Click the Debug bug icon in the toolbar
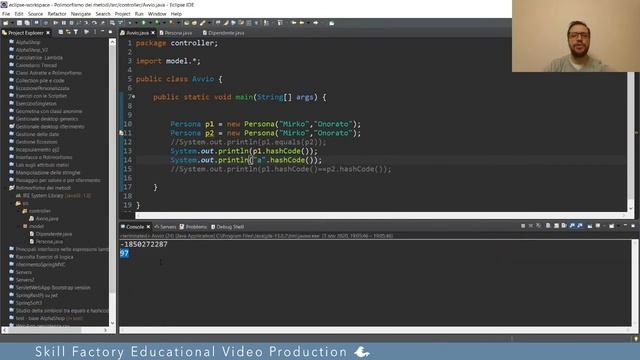 tap(130, 23)
